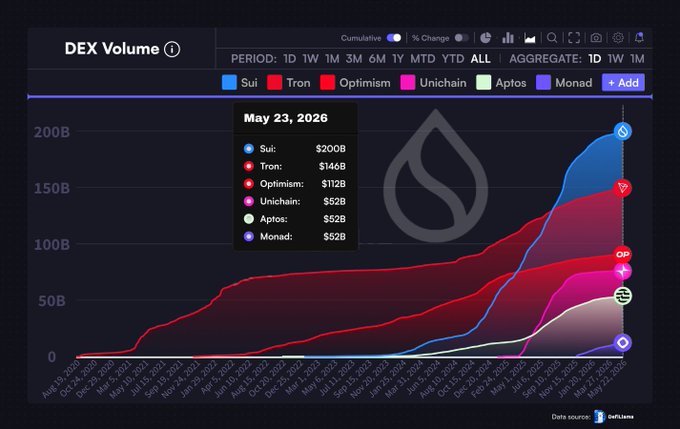Set period to 1W
Screen dimensions: 680x429
[311, 59]
